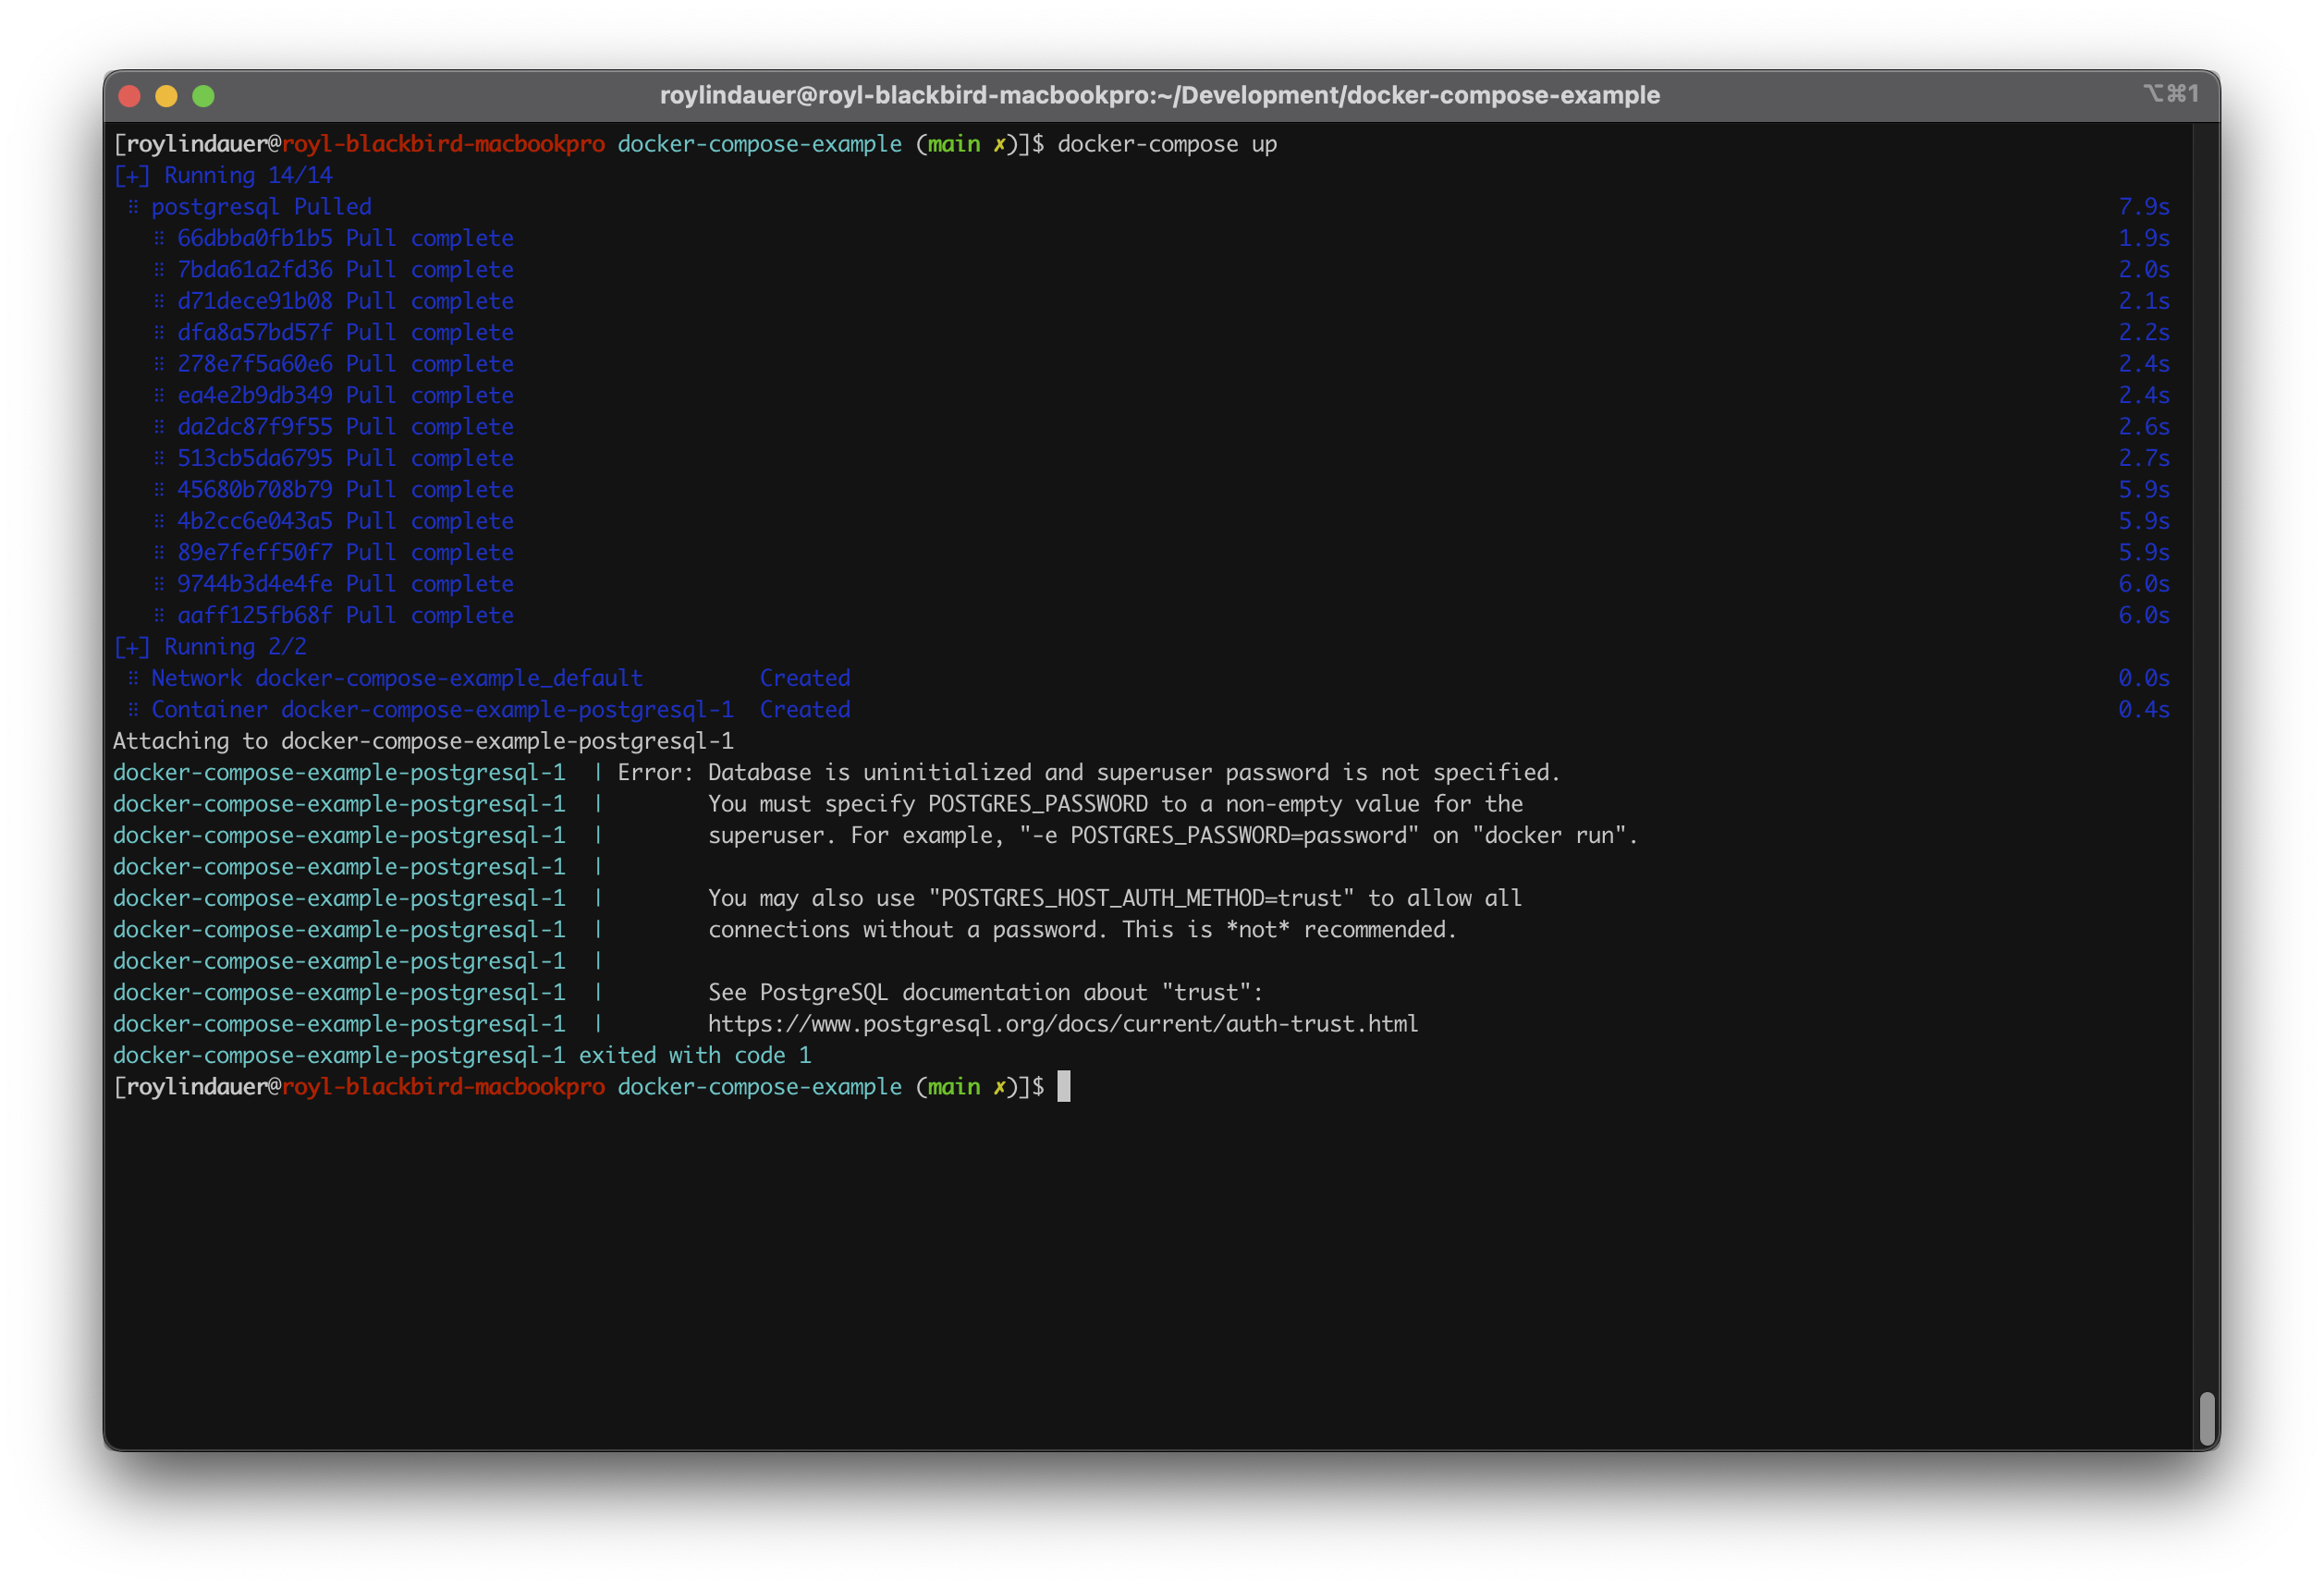Viewport: 2324px width, 1588px height.
Task: Click layer '4b2cc6e043a5 Pull complete'
Action: coord(345,521)
